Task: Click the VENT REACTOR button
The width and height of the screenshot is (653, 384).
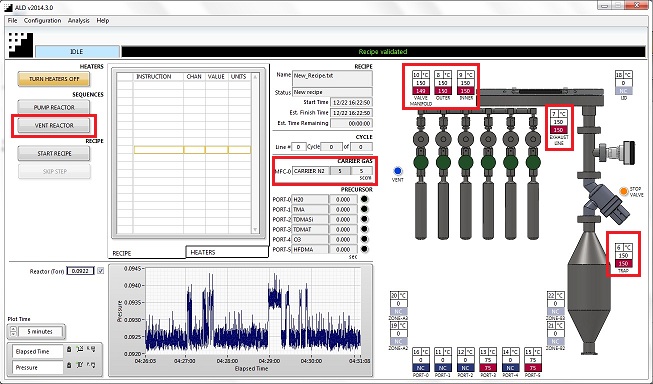Action: pyautogui.click(x=54, y=125)
